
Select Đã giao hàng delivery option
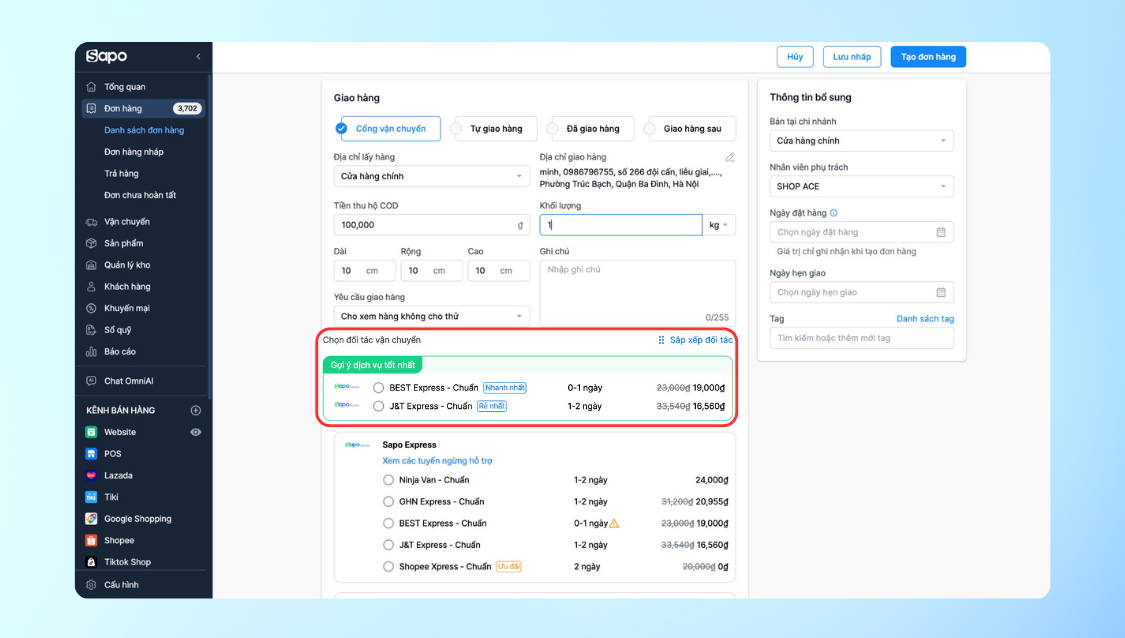(x=590, y=128)
